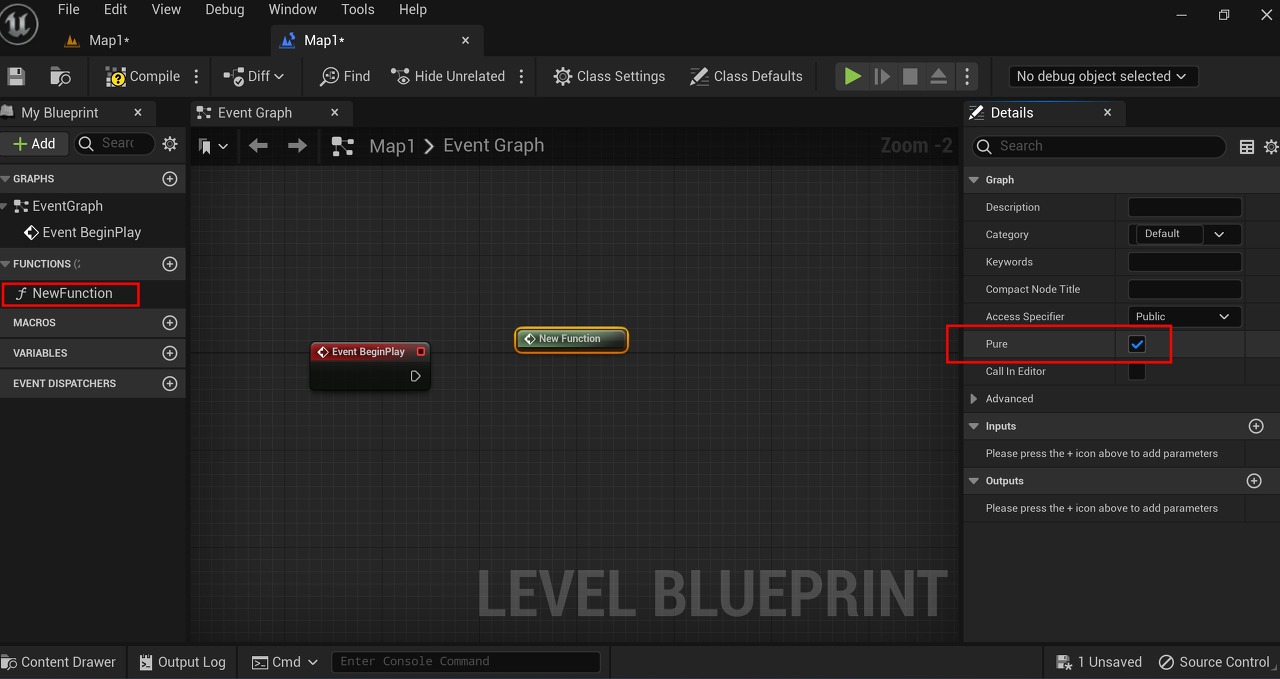The image size is (1280, 679).
Task: Close the Details panel tab
Action: coord(1107,113)
